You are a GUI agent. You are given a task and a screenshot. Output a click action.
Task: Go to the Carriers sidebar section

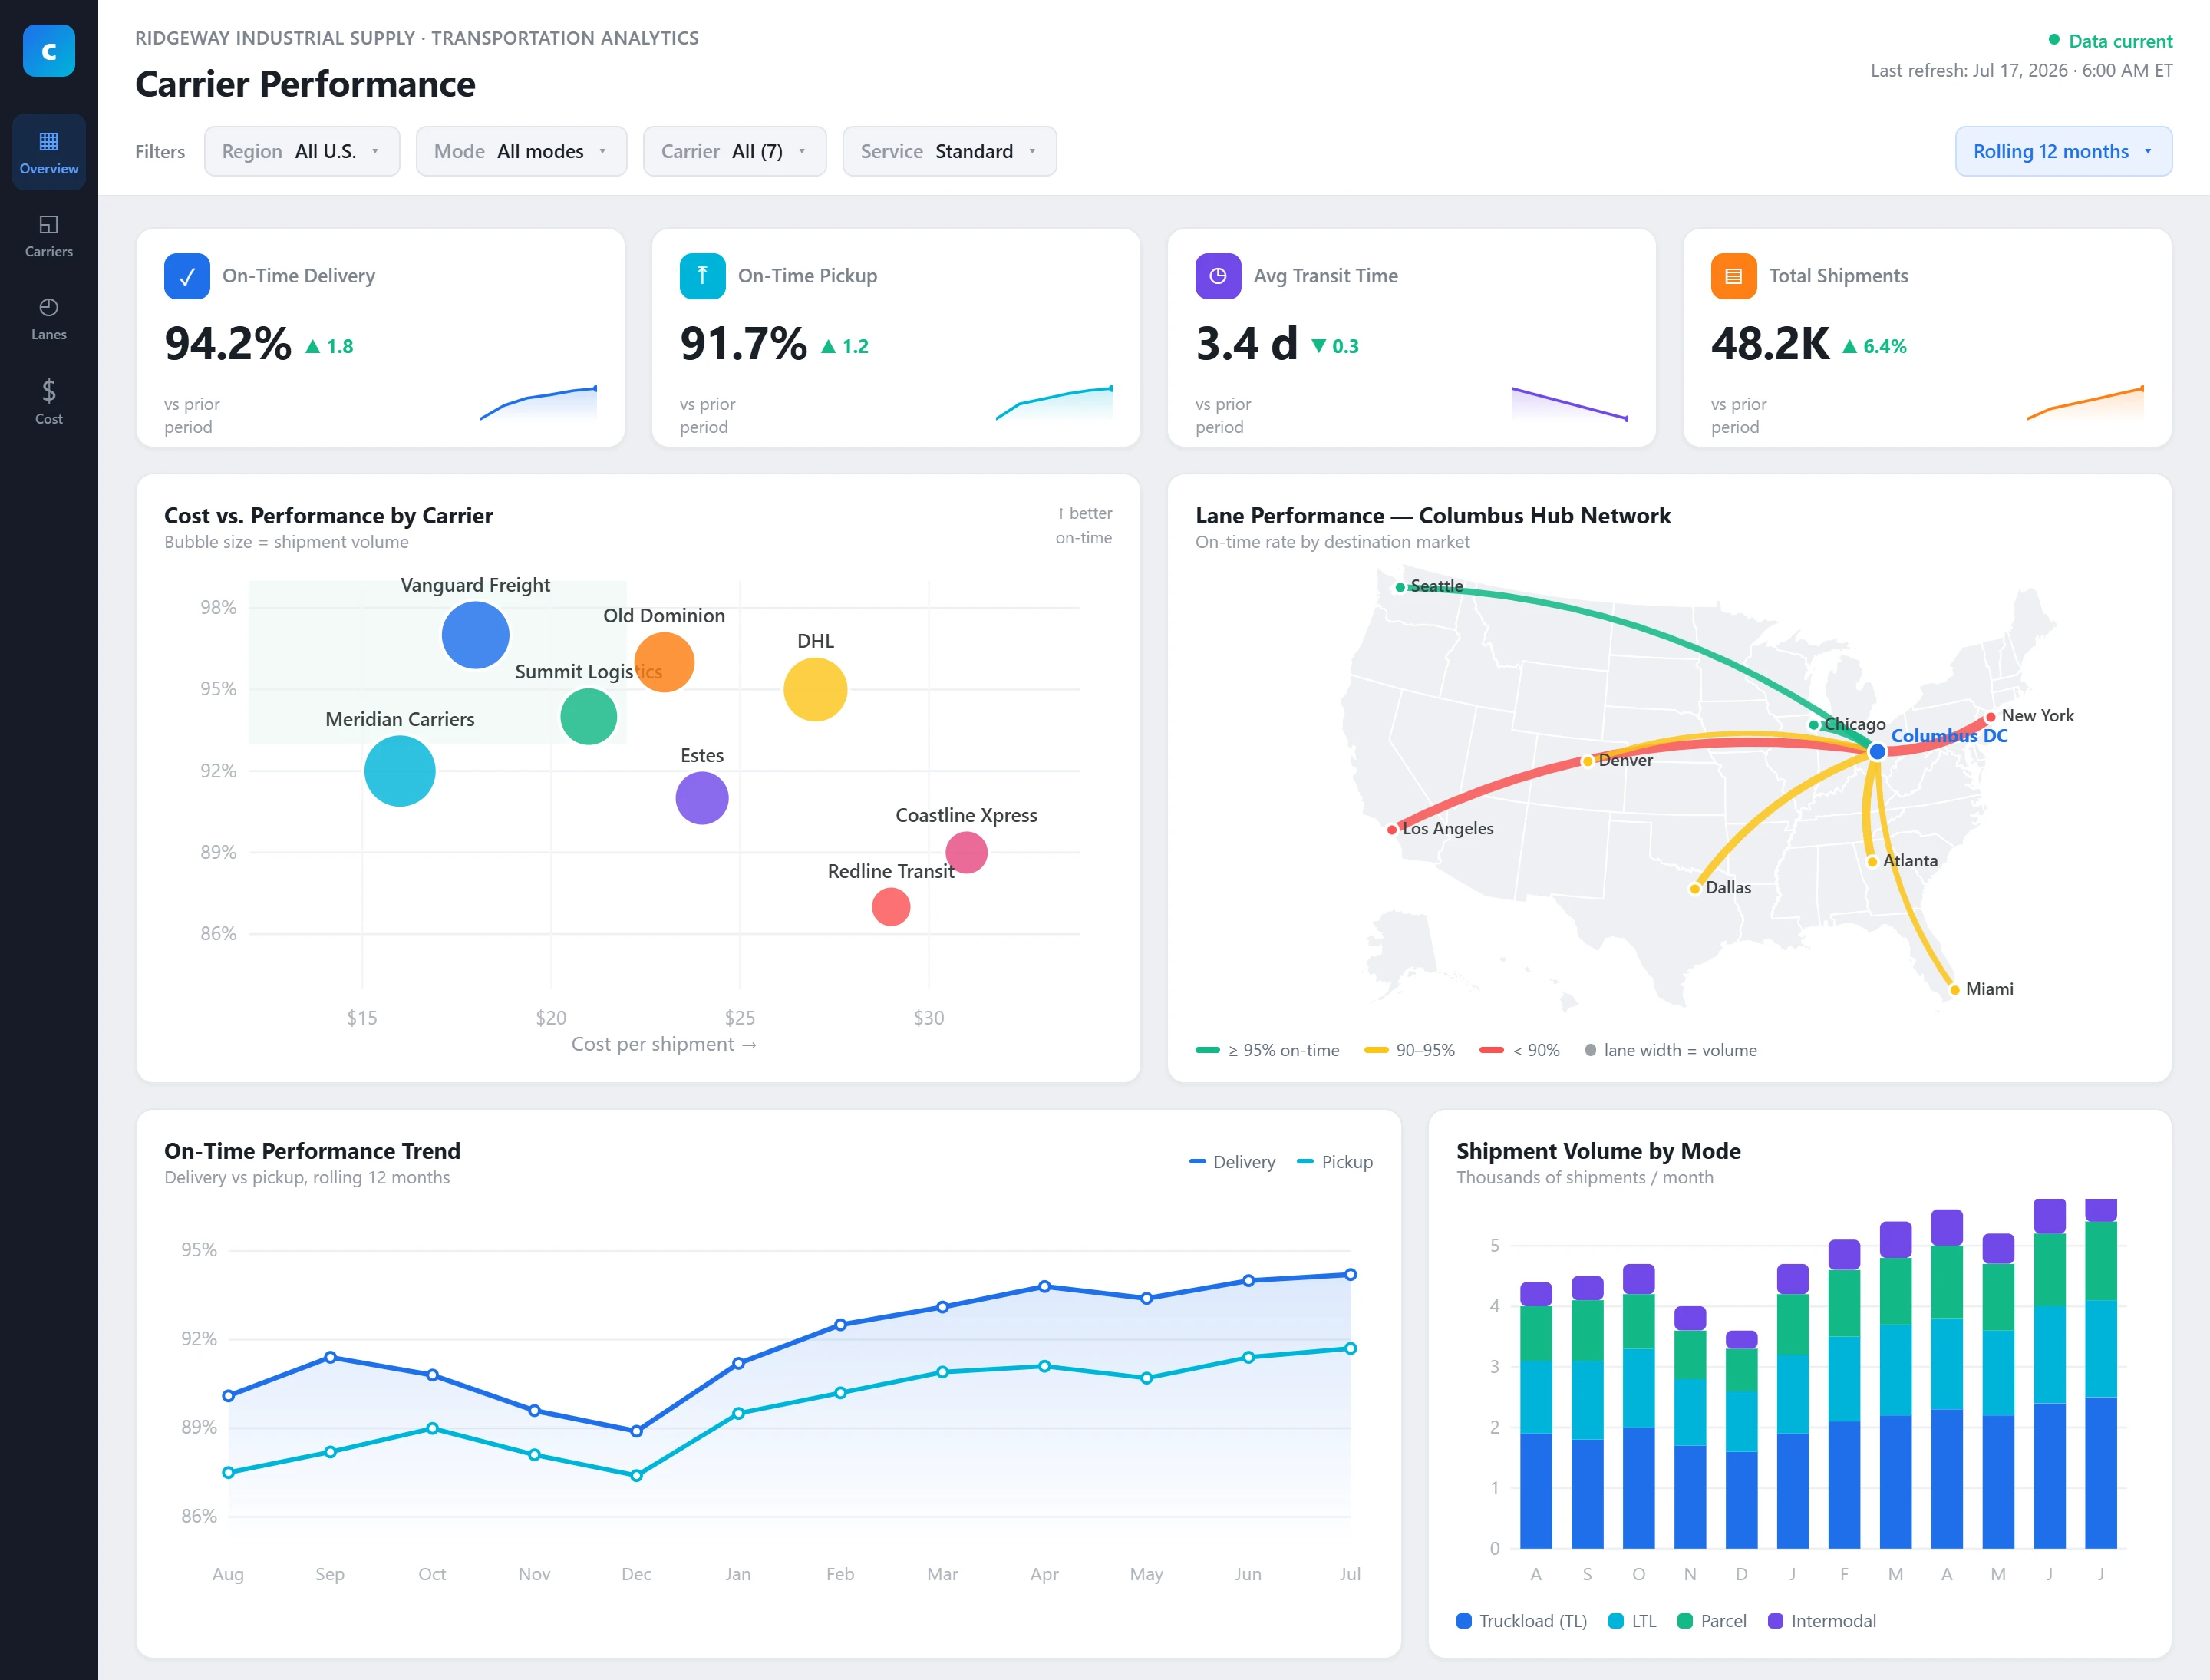tap(48, 236)
